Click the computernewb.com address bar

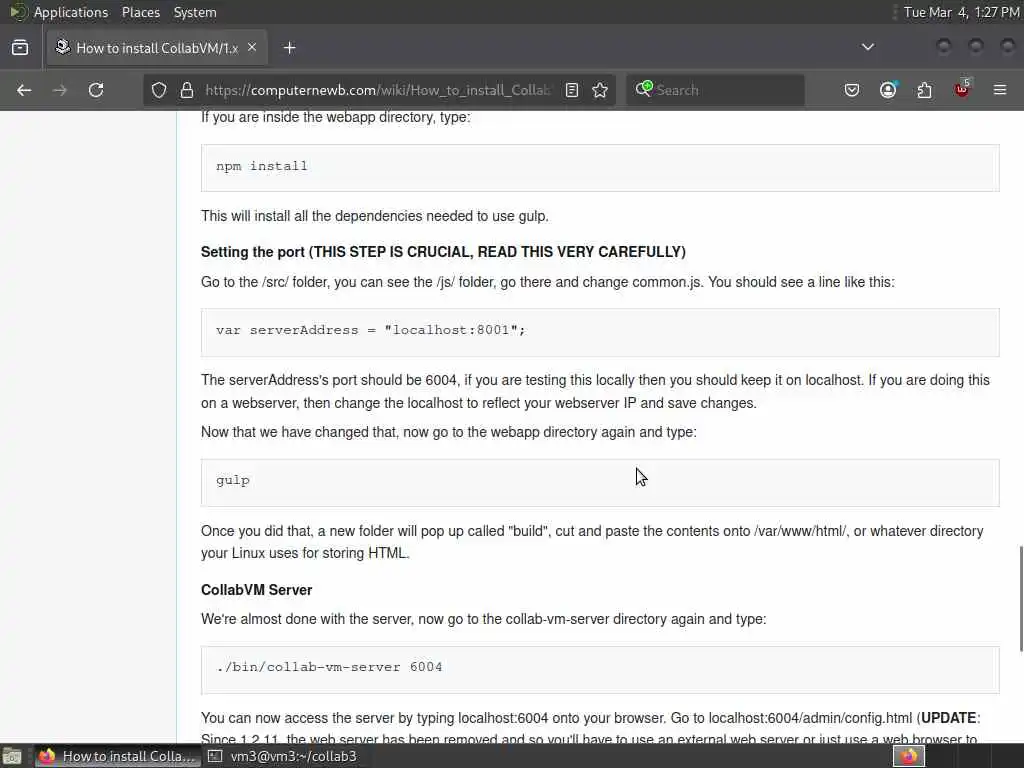379,90
